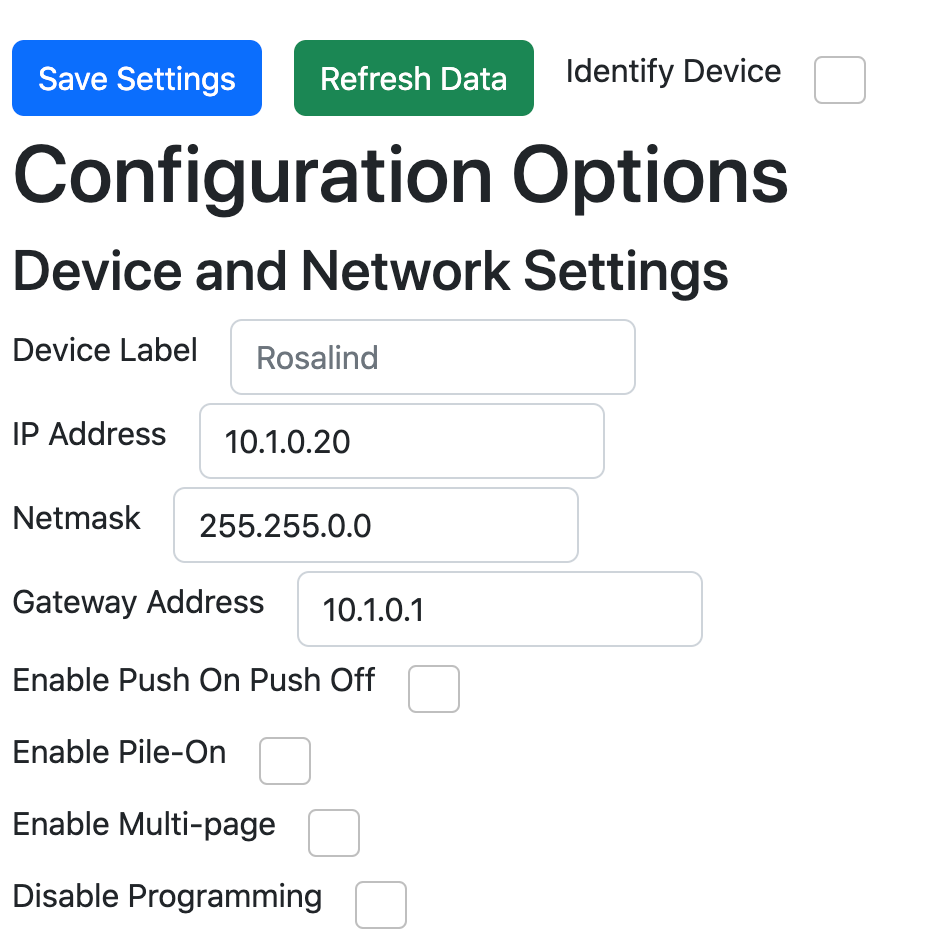Click the Save Settings button
942x944 pixels.
pyautogui.click(x=137, y=78)
